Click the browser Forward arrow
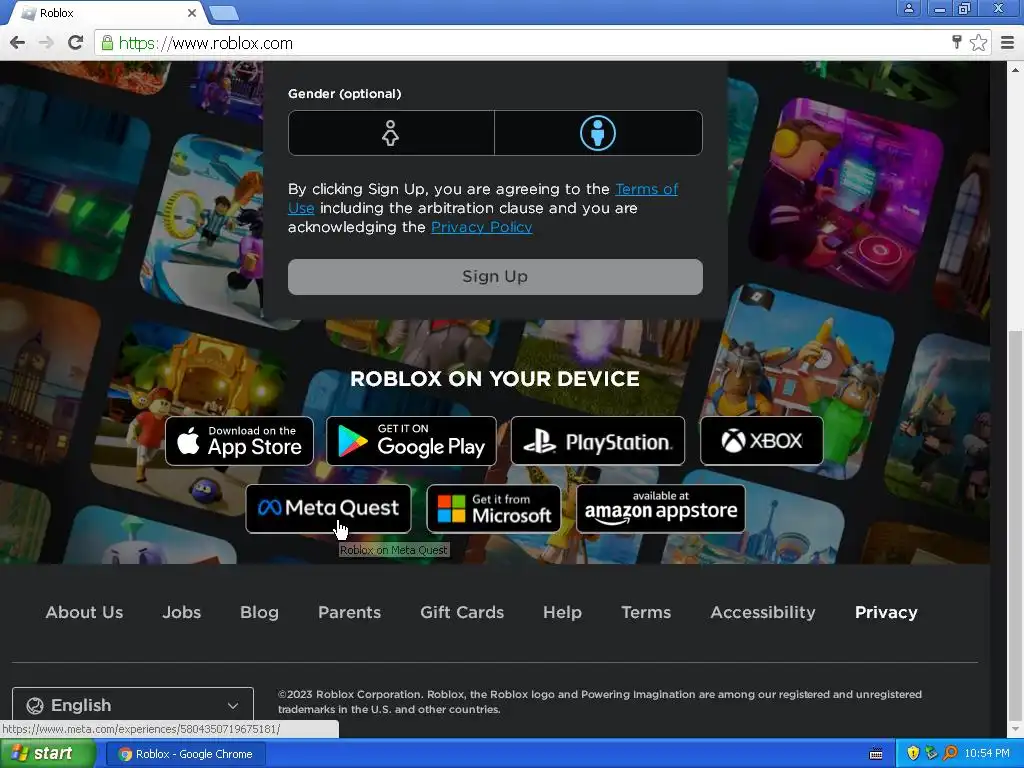Viewport: 1024px width, 768px height. [x=46, y=43]
